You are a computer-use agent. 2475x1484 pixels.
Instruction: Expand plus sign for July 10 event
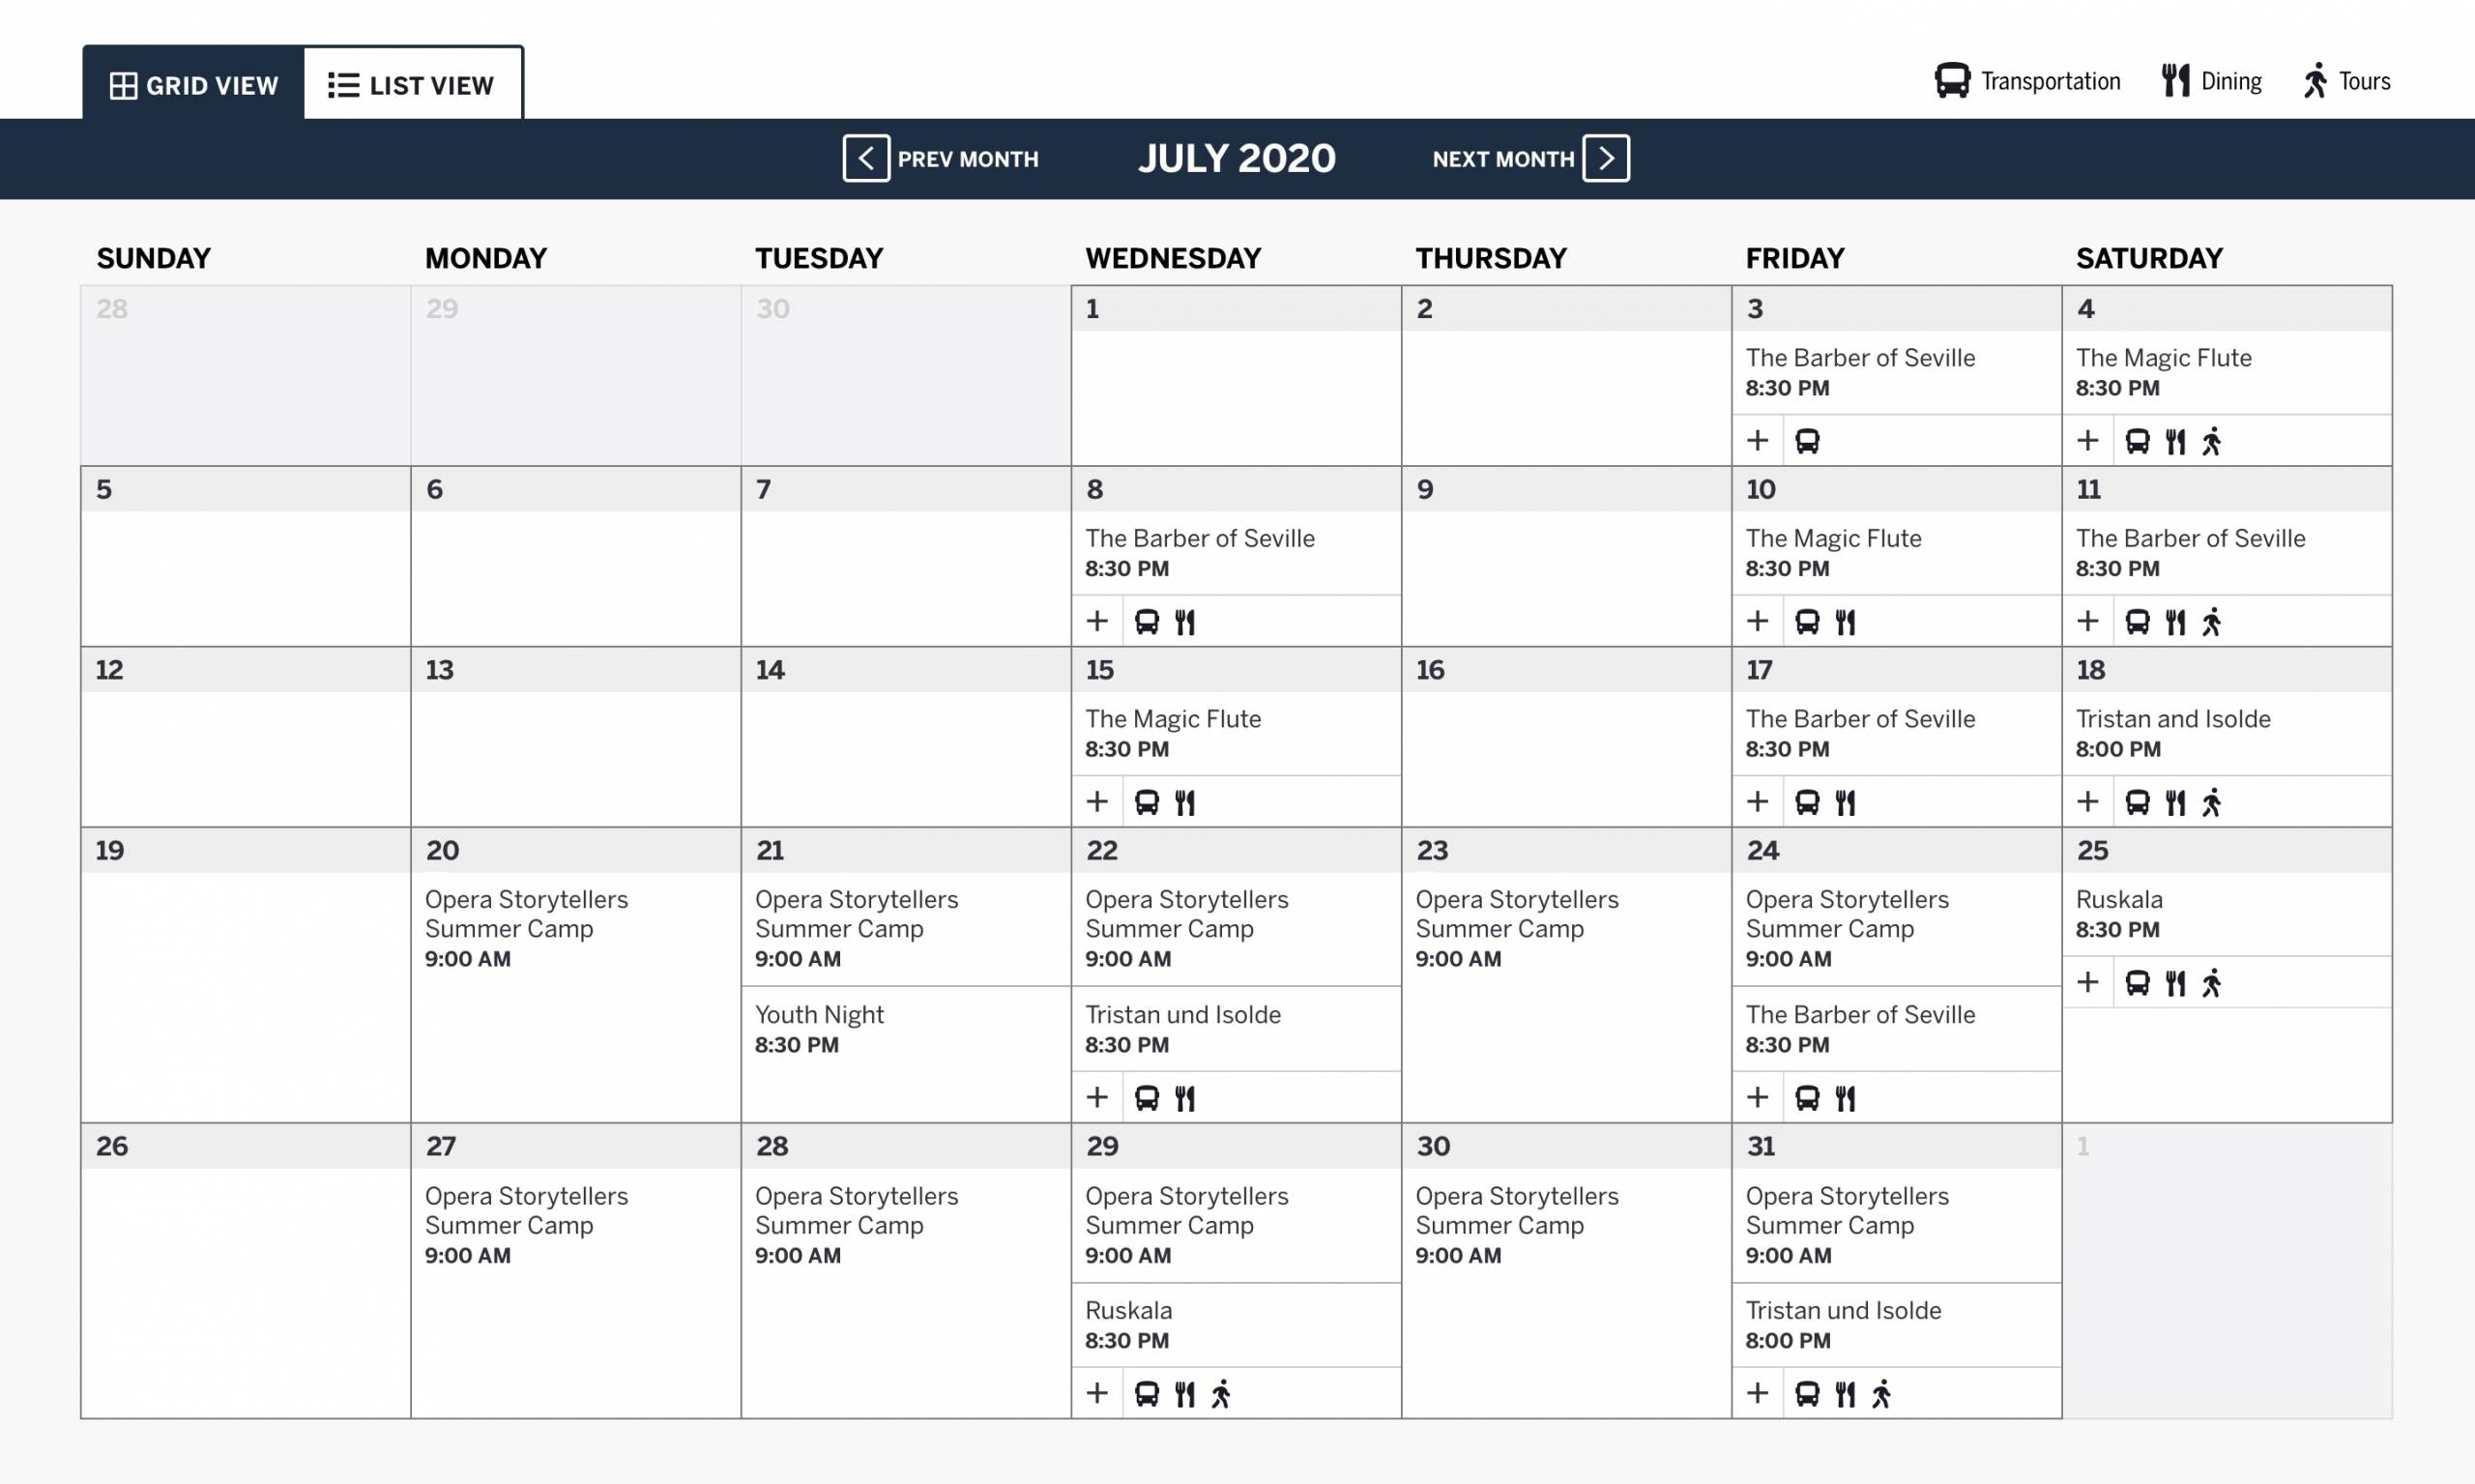point(1757,621)
